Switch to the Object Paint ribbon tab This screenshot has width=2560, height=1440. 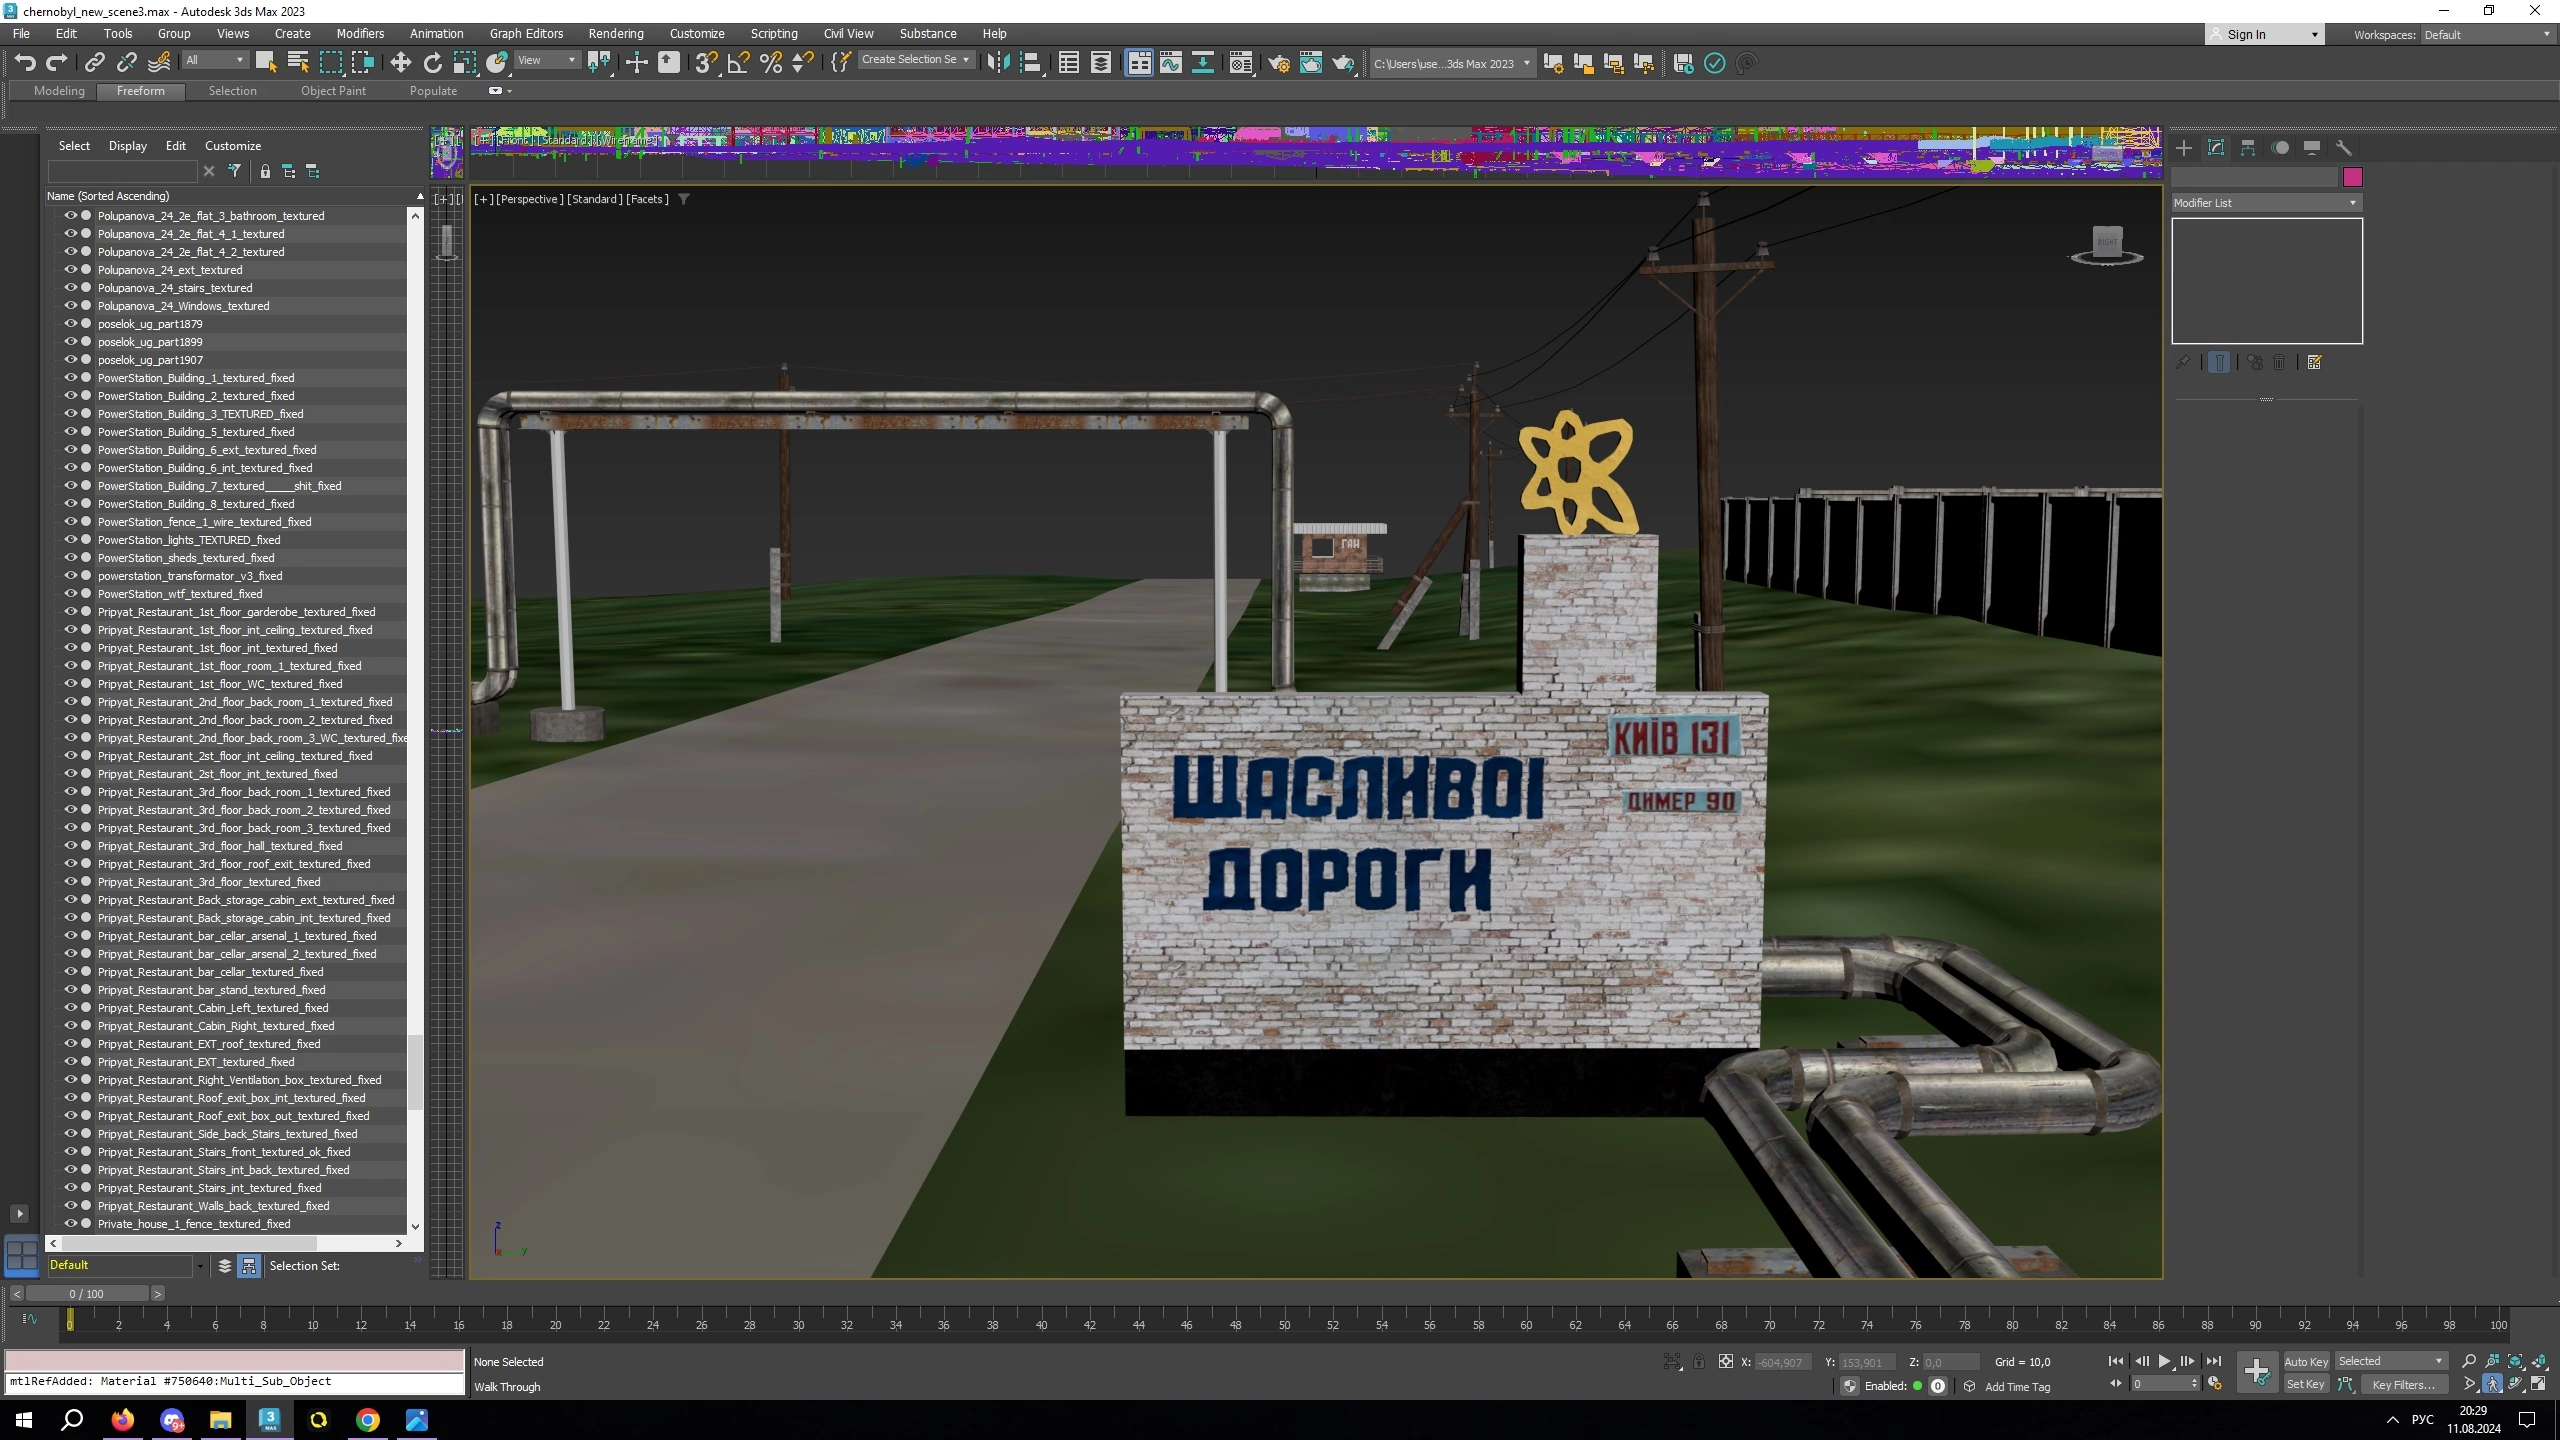point(333,91)
